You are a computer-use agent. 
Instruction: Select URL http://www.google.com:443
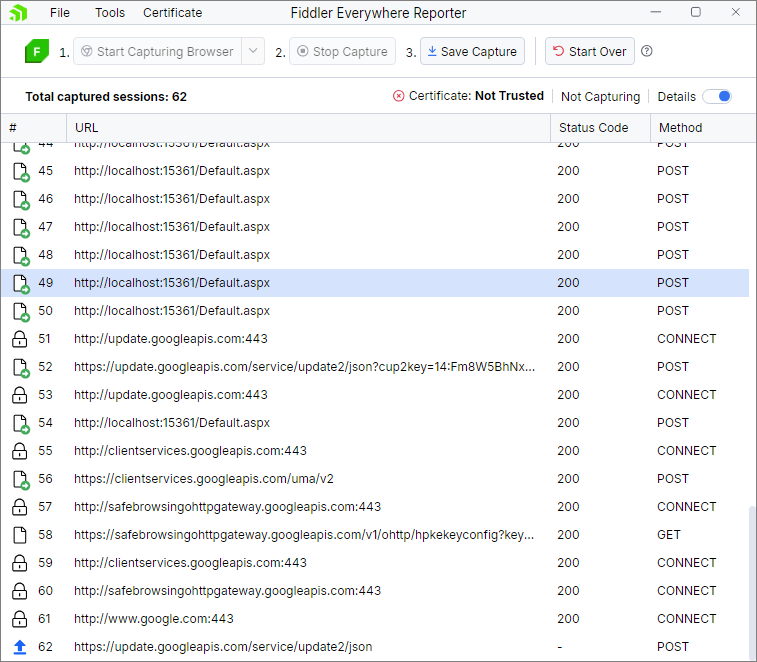click(x=154, y=619)
